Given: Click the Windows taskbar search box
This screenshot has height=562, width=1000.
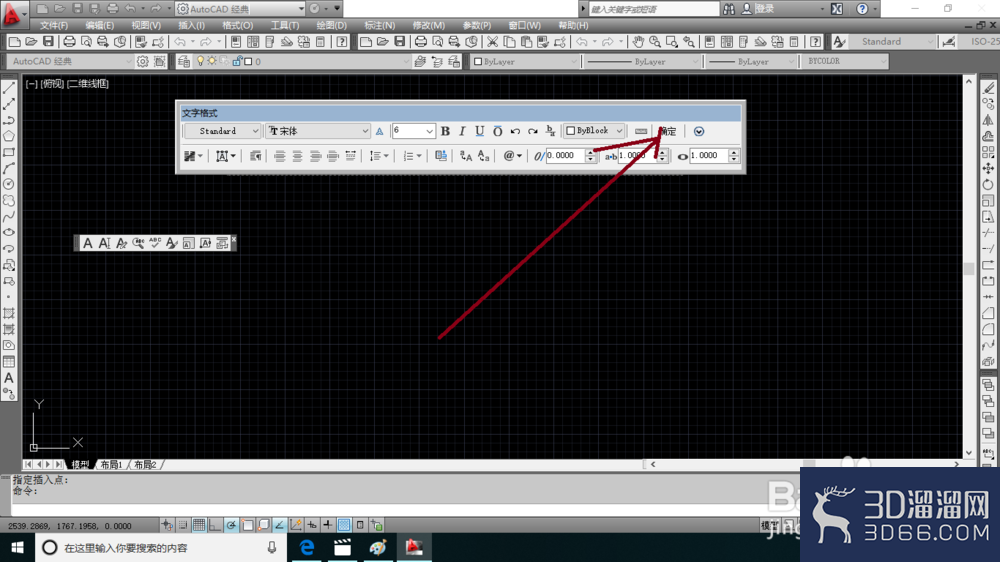Looking at the screenshot, I should (159, 547).
